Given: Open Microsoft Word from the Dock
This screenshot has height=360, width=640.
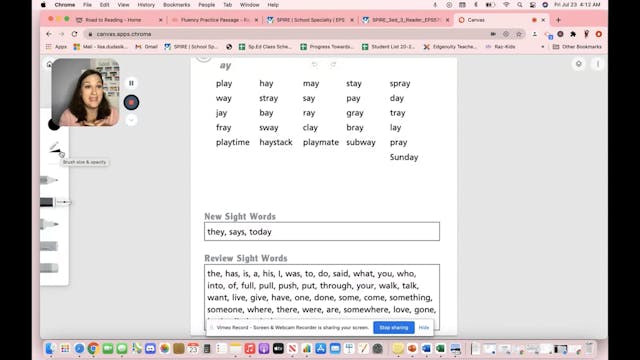Looking at the screenshot, I should [426, 349].
